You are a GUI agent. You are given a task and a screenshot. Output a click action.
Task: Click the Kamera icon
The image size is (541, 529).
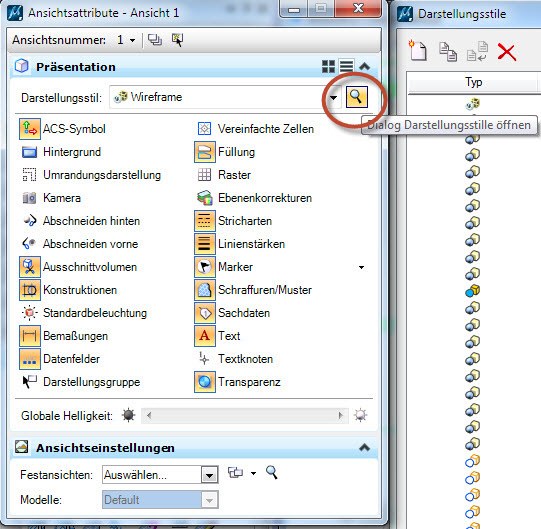(x=29, y=198)
